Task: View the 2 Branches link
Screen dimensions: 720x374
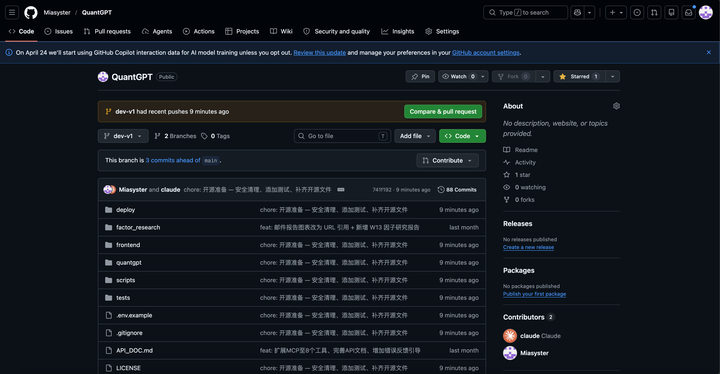Action: point(175,136)
